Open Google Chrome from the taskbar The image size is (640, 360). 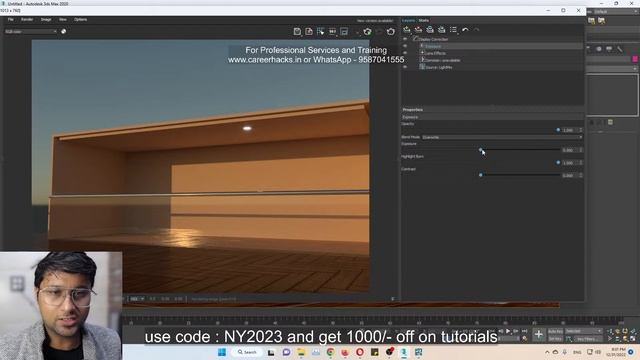tap(330, 352)
